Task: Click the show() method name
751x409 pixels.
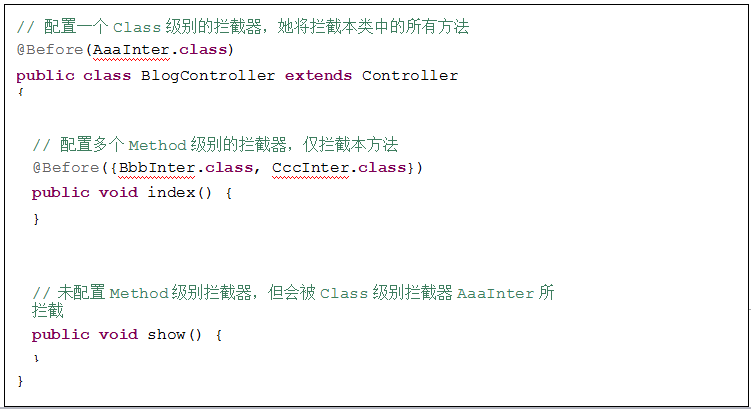Action: (x=170, y=335)
